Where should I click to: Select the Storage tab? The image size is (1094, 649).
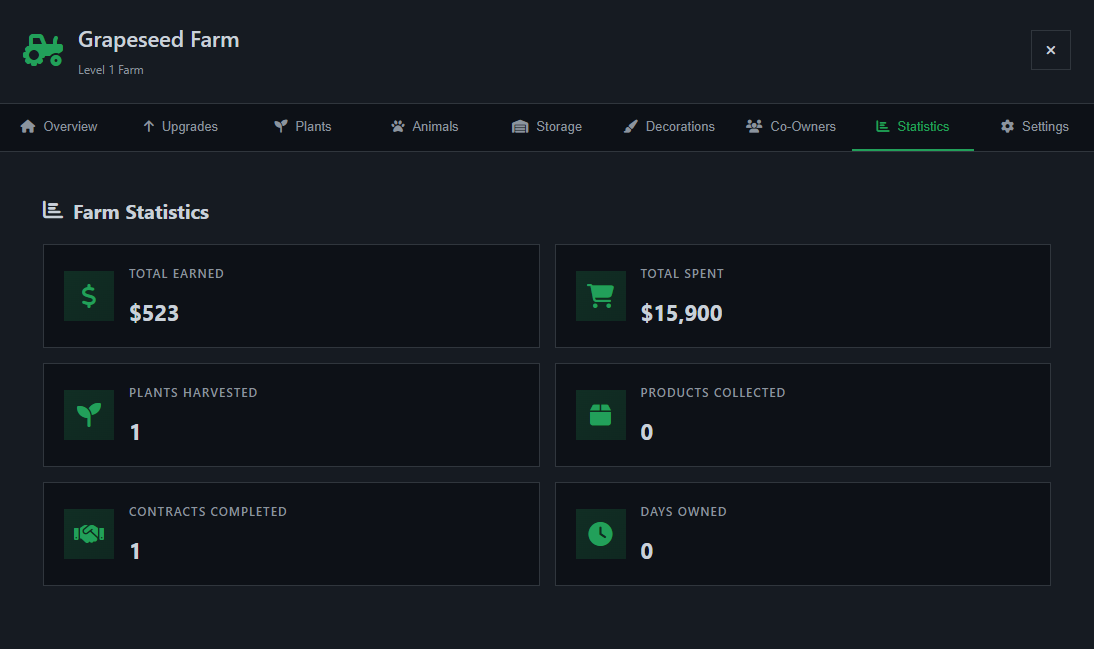click(x=547, y=127)
